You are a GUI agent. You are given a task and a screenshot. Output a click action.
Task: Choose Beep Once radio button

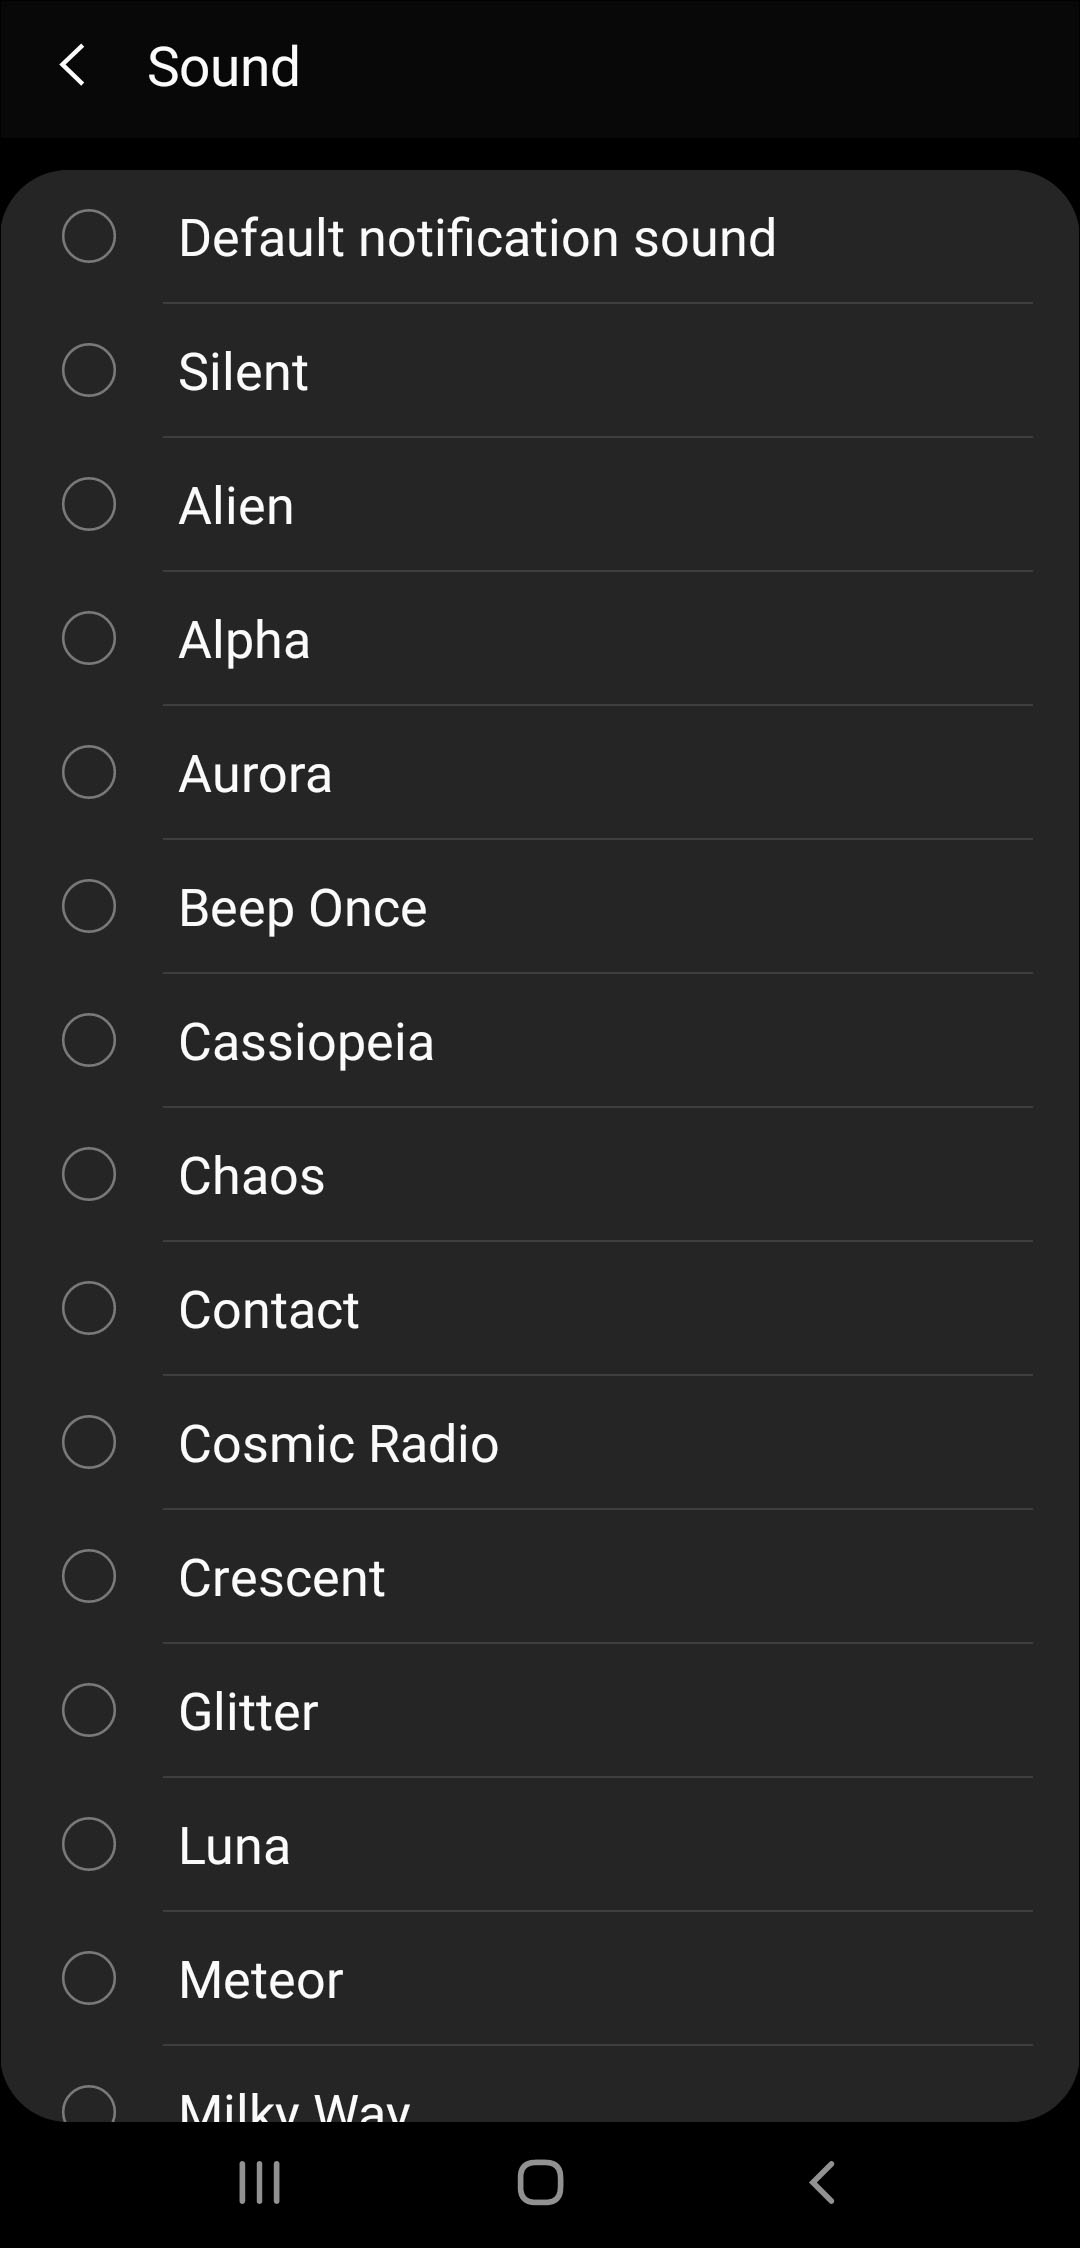click(89, 907)
